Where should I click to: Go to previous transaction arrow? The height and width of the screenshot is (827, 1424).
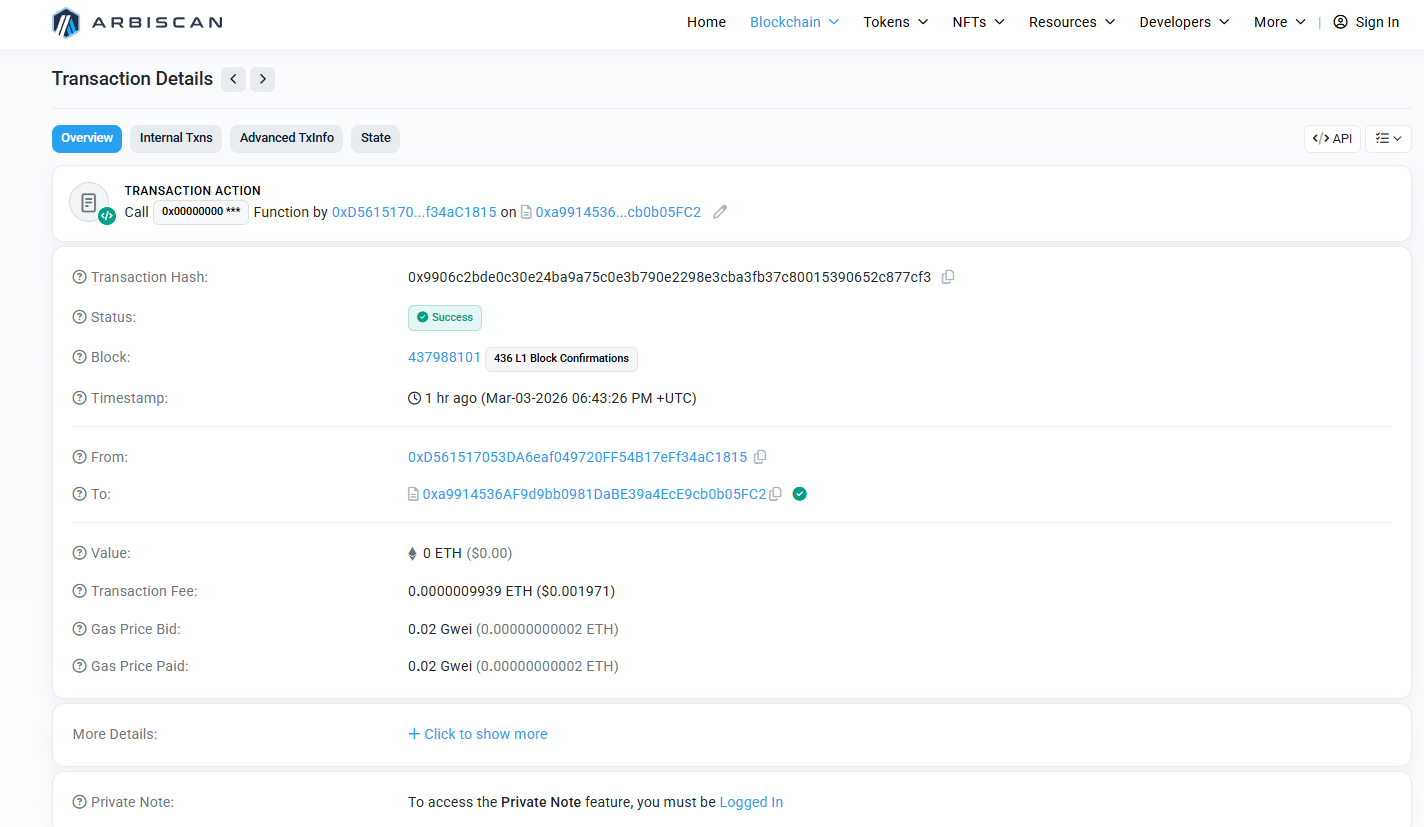pos(233,79)
